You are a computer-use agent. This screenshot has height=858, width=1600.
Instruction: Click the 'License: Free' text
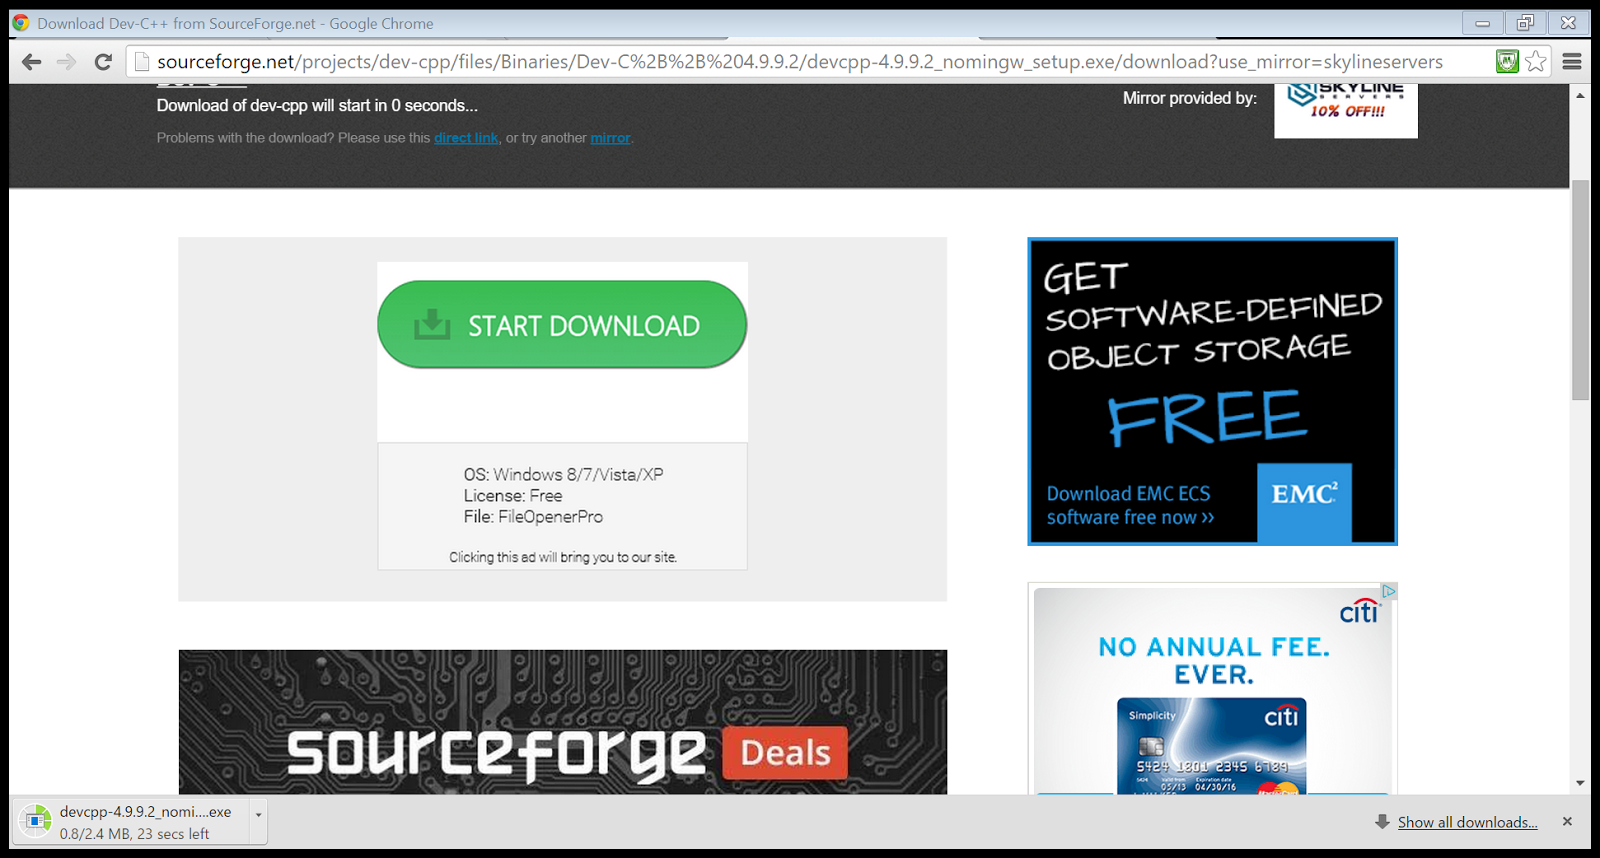coord(513,496)
